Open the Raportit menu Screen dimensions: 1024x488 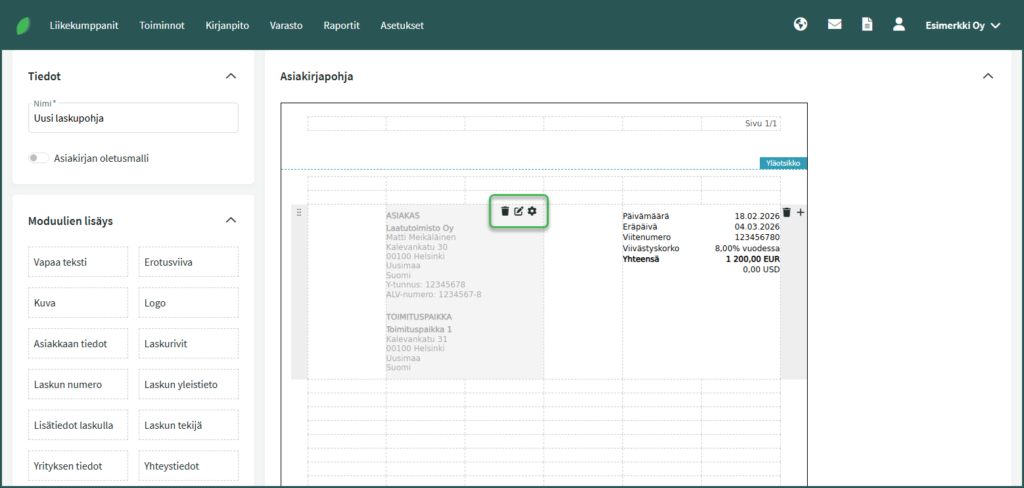point(341,25)
